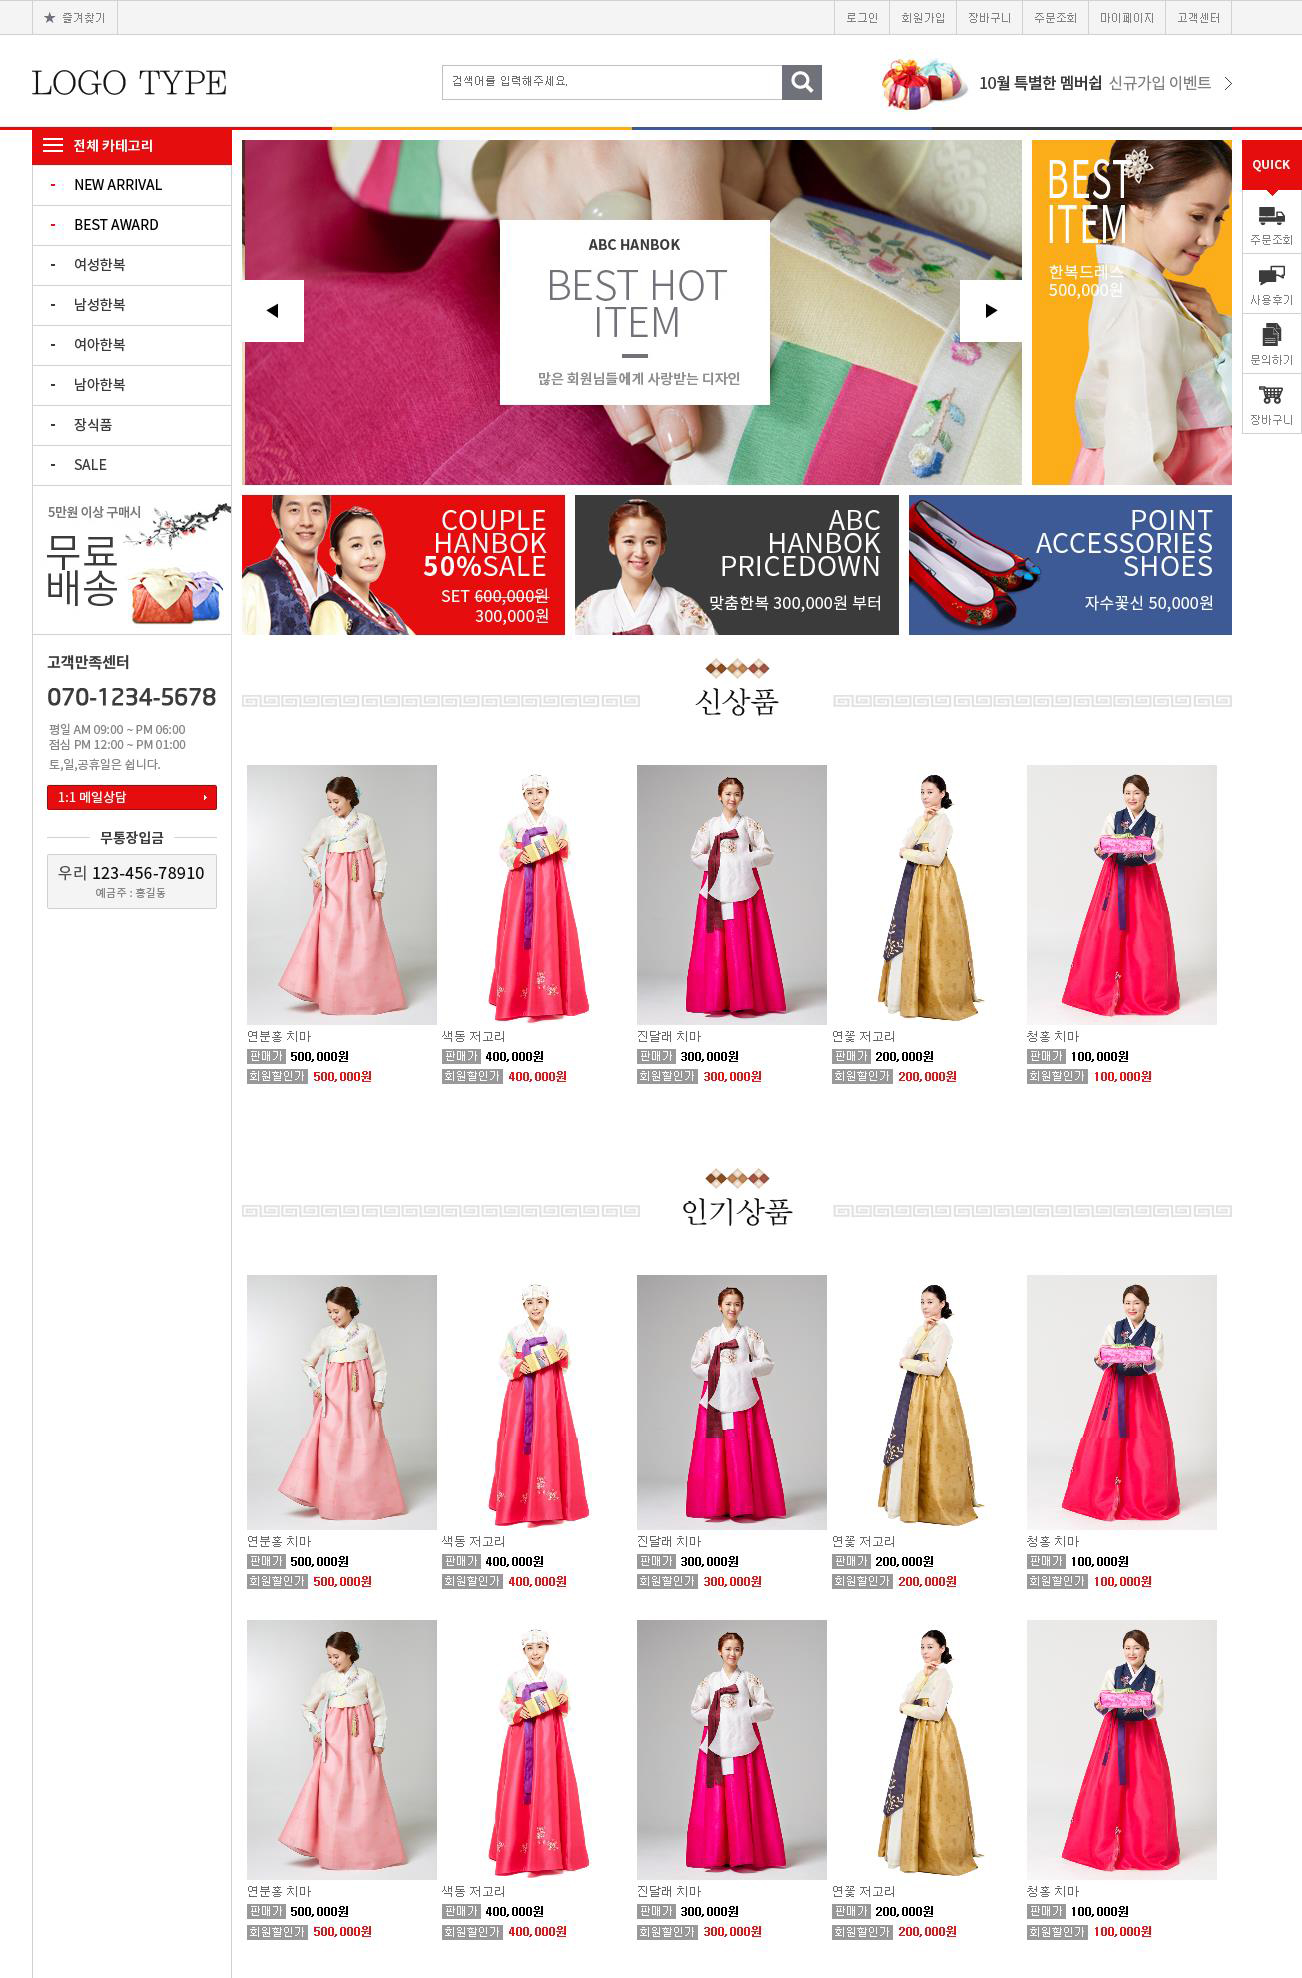Click the inquiry document icon in Quick menu
This screenshot has height=1978, width=1302.
pos(1271,335)
